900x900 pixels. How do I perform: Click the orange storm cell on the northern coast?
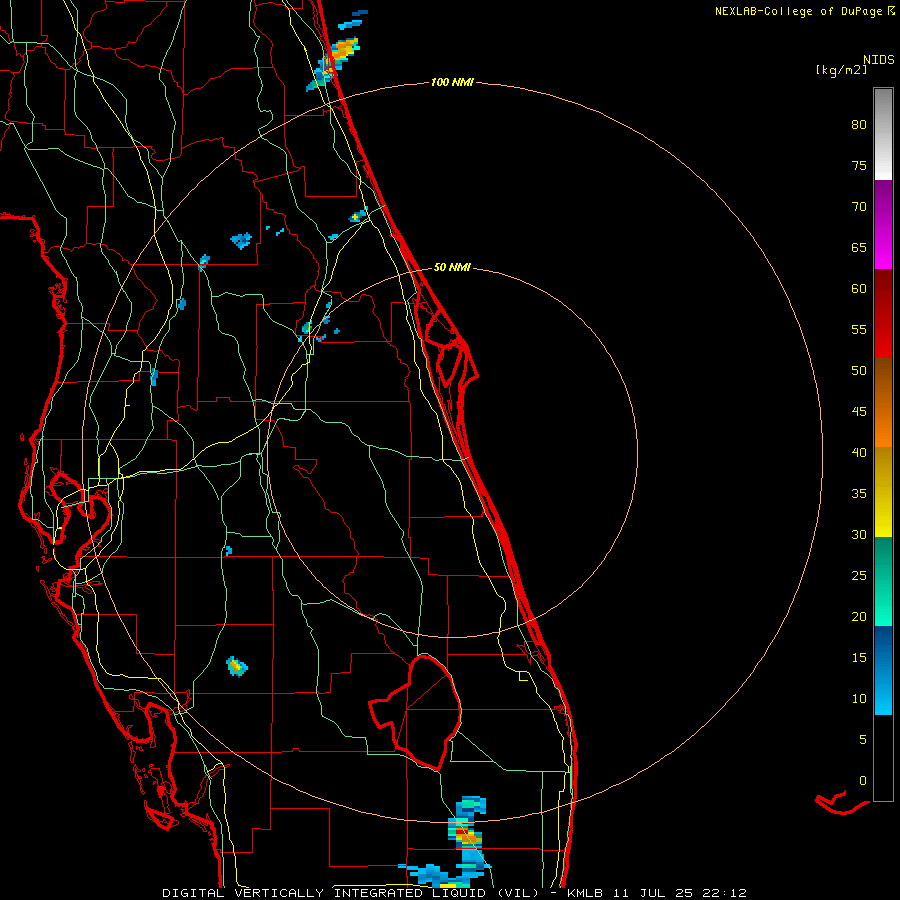click(344, 50)
